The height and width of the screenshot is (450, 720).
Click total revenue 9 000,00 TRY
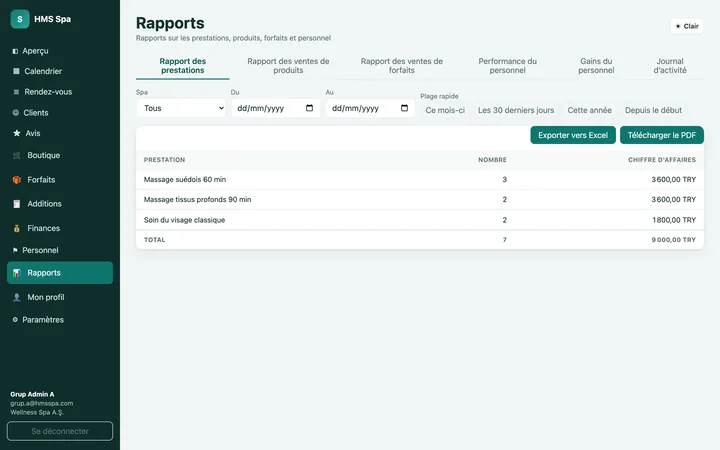(x=674, y=240)
